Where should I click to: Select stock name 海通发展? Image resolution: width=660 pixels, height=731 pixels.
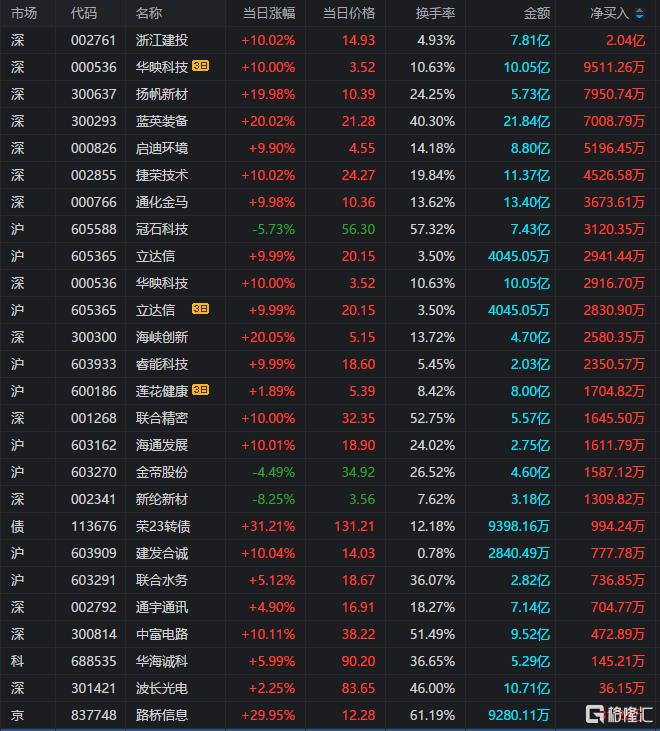point(162,446)
